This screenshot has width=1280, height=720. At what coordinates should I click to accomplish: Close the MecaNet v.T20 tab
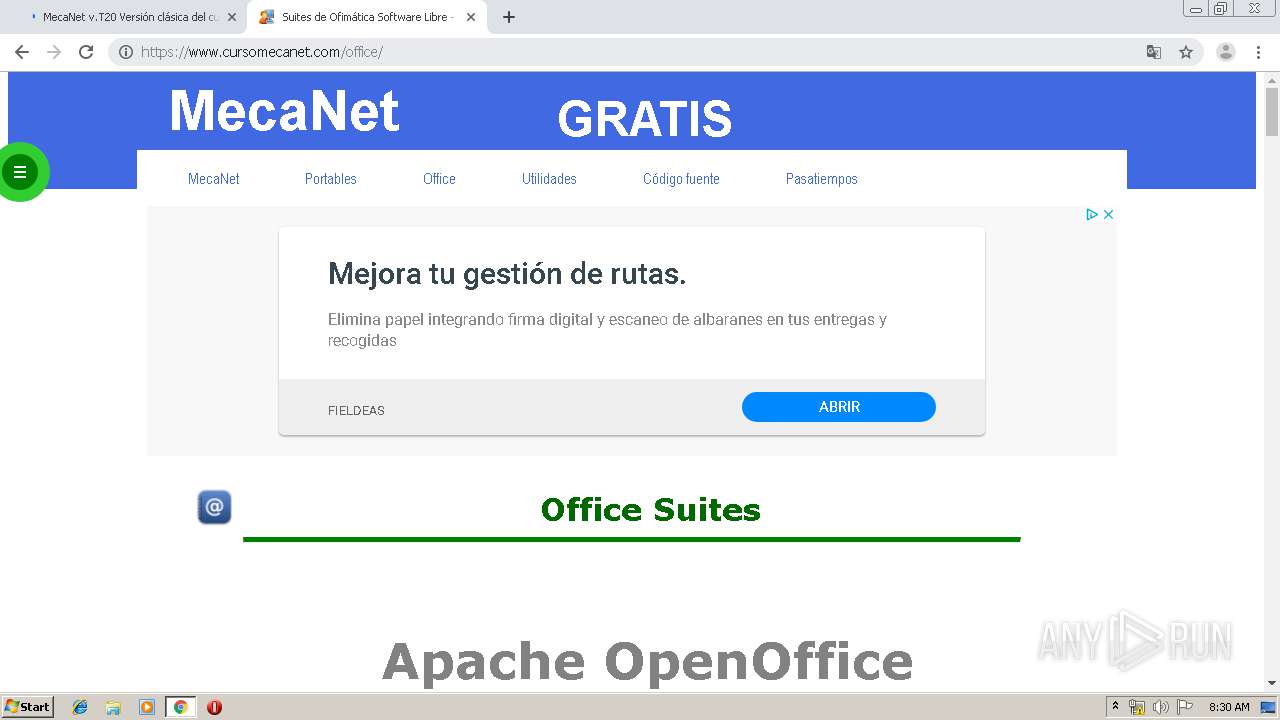pyautogui.click(x=232, y=17)
